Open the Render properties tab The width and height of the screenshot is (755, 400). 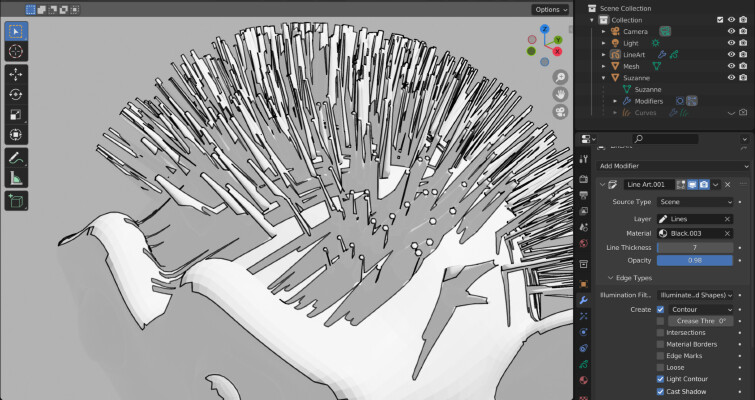click(x=583, y=179)
